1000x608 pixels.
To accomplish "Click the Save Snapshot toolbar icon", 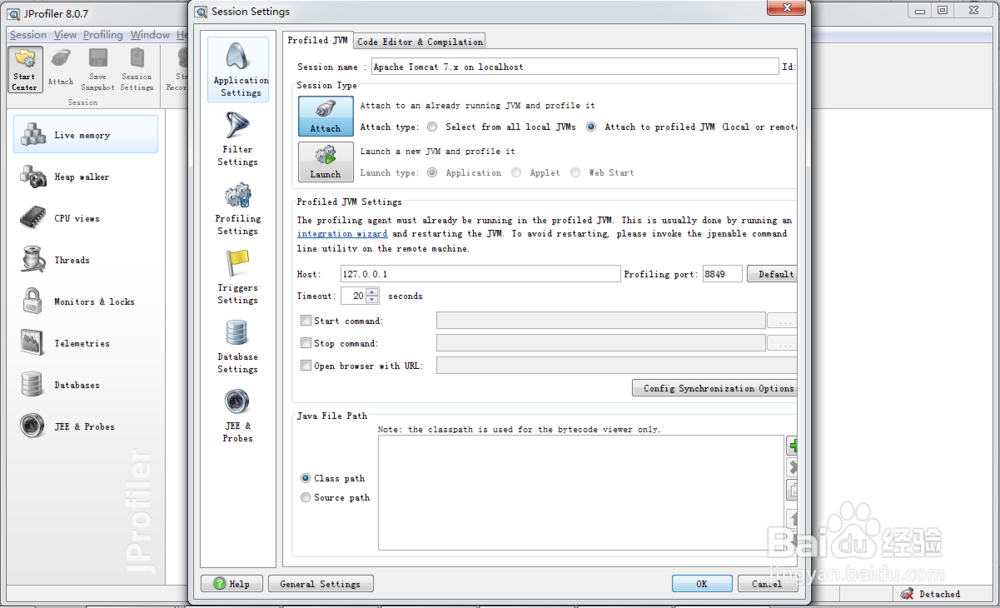I will 98,70.
